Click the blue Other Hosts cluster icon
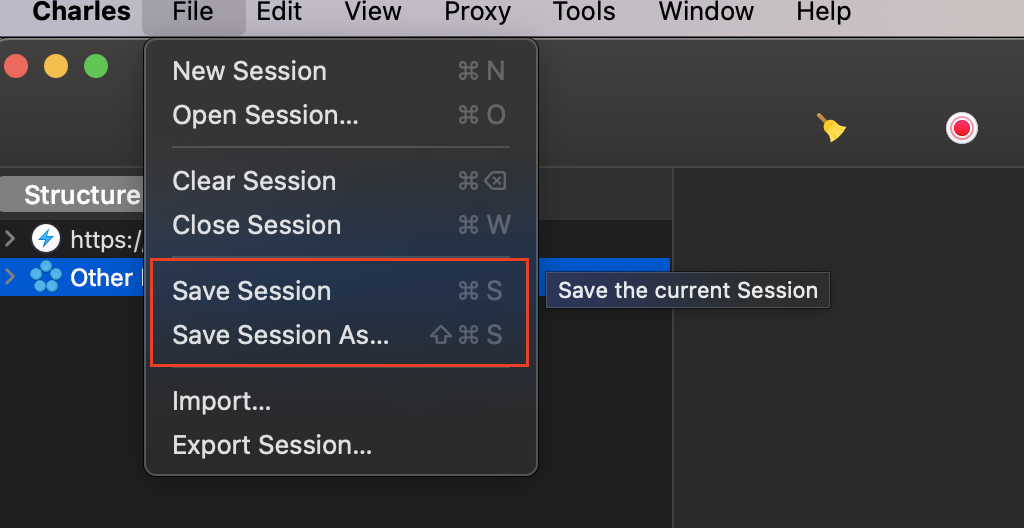 [46, 277]
